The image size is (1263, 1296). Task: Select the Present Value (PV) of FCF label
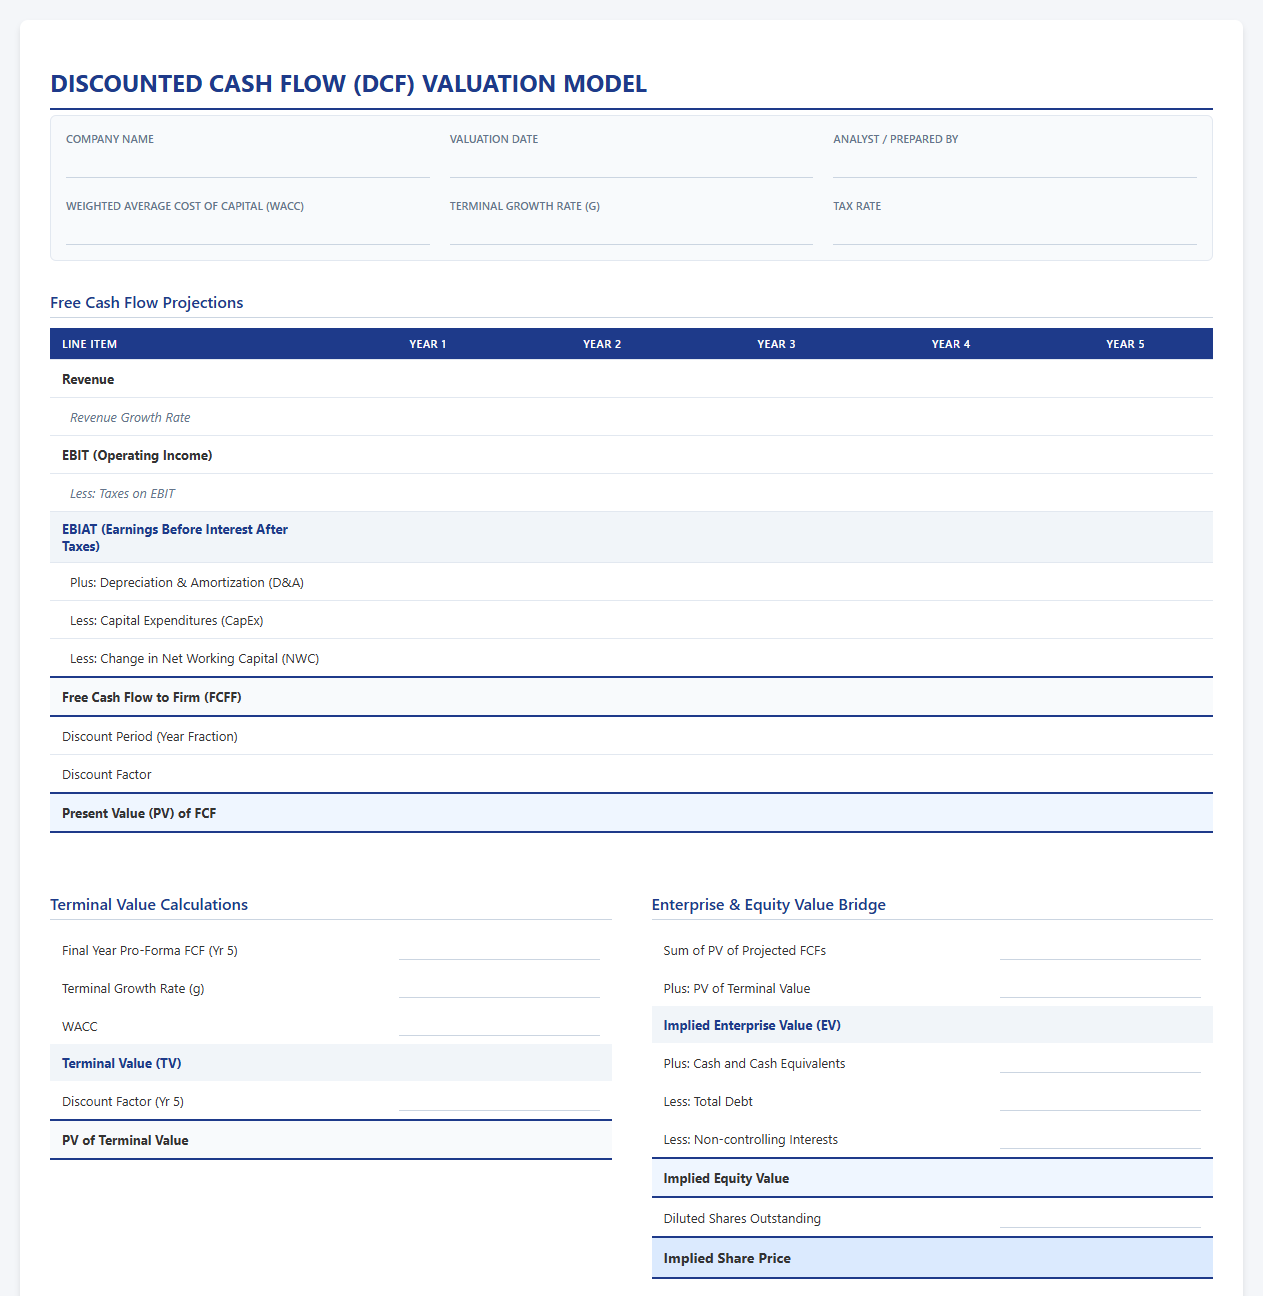point(139,813)
